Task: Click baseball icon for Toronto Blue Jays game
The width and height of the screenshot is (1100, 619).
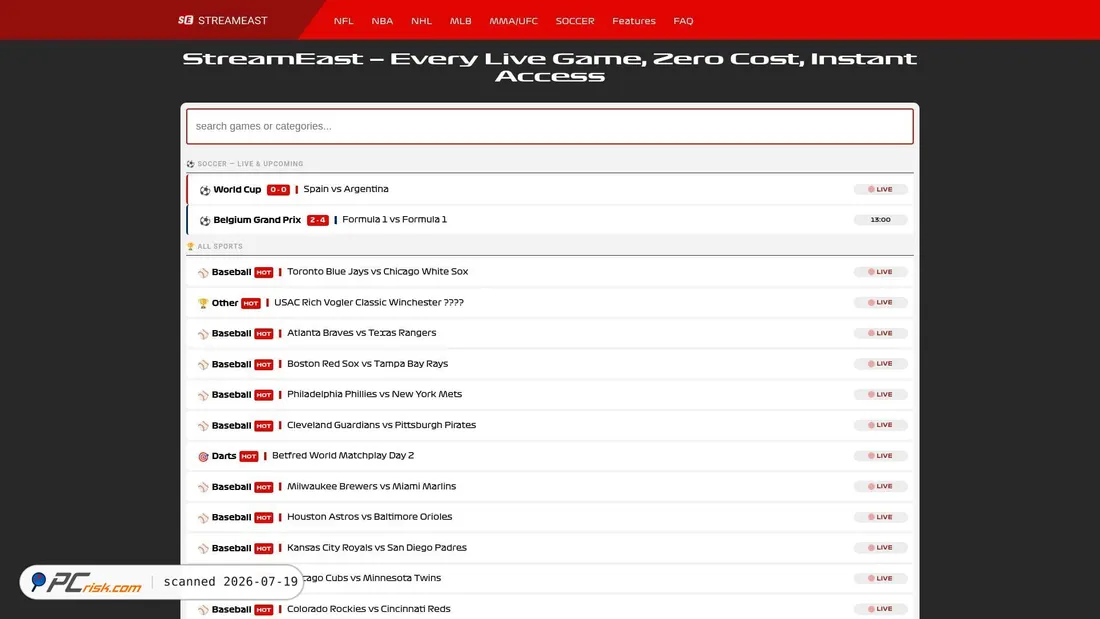Action: click(203, 272)
